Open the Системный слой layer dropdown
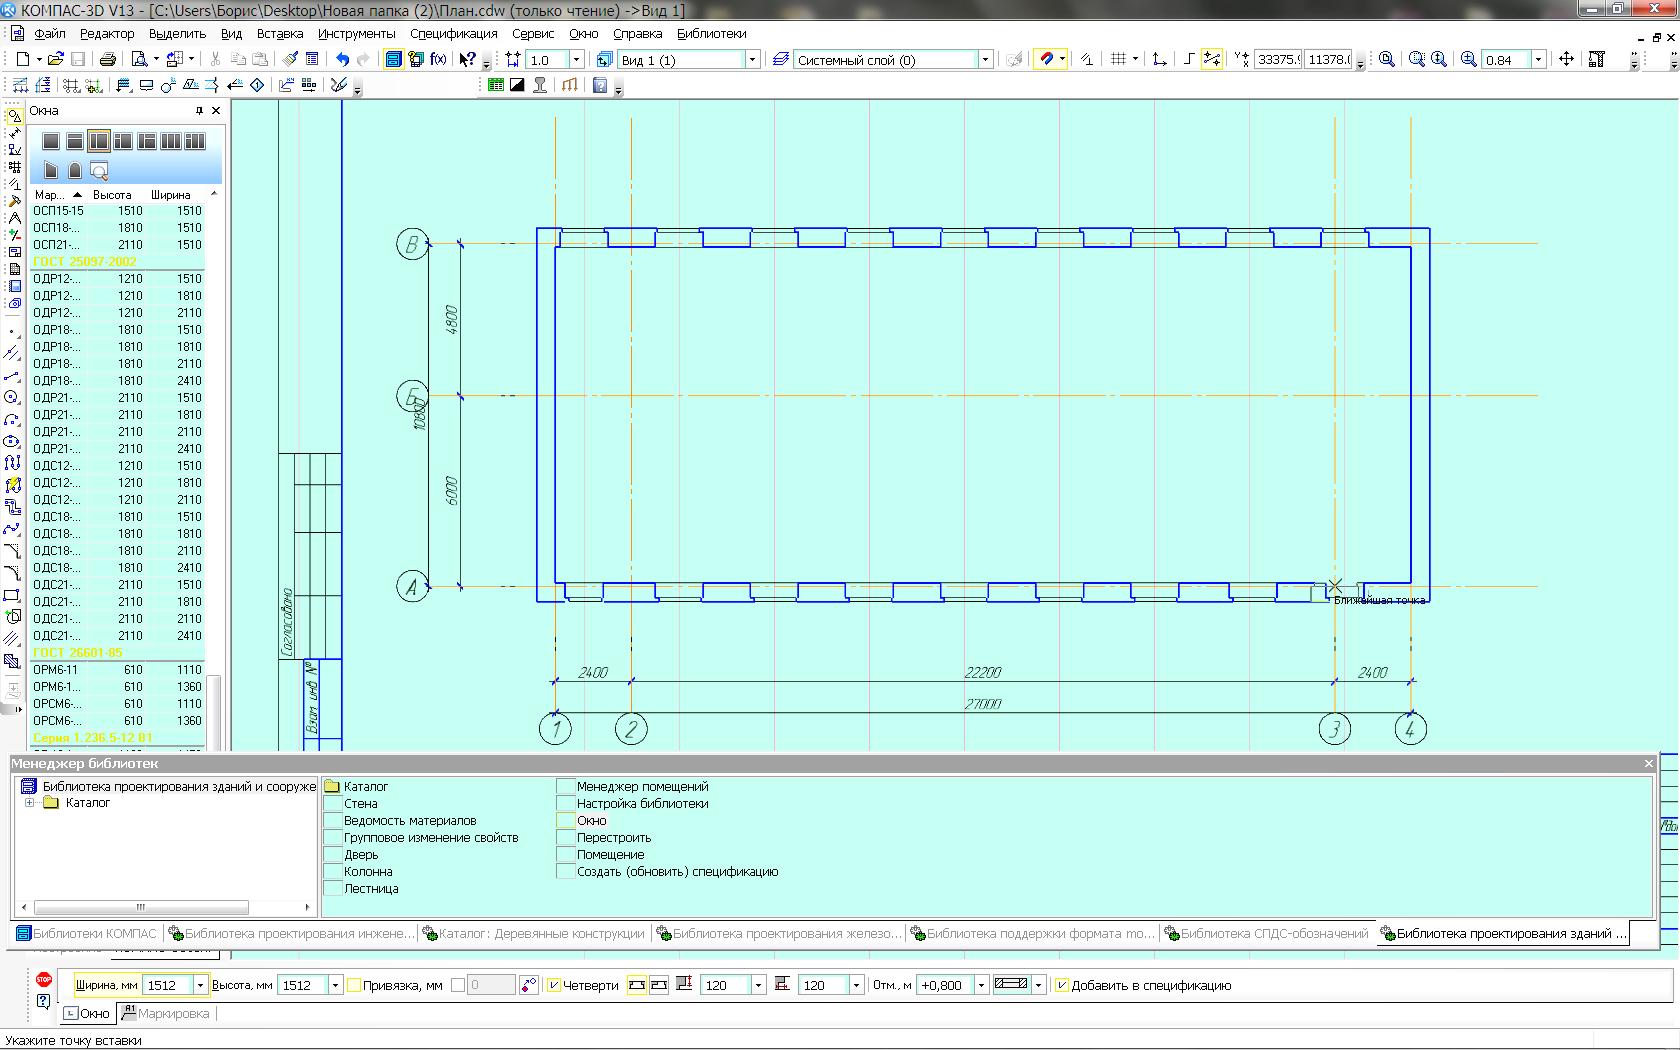The image size is (1680, 1050). (x=985, y=60)
